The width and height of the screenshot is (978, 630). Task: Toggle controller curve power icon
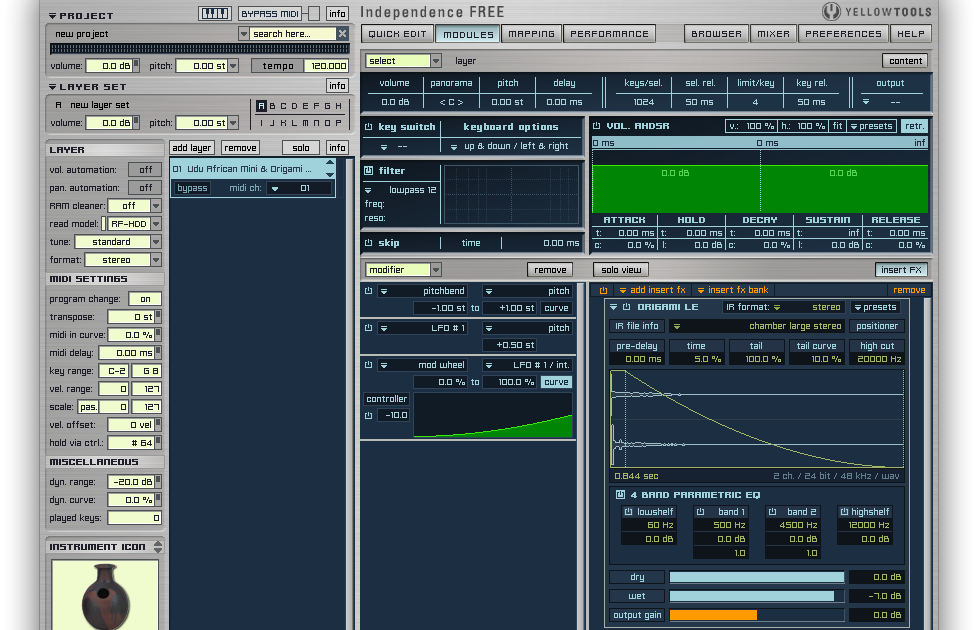click(x=369, y=415)
